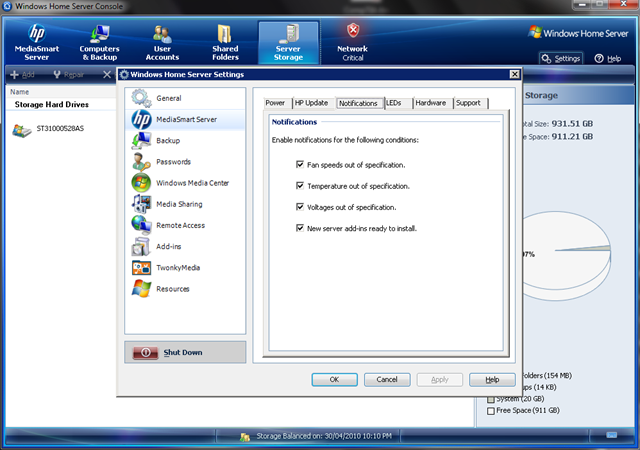Select Backup settings category

click(x=185, y=141)
